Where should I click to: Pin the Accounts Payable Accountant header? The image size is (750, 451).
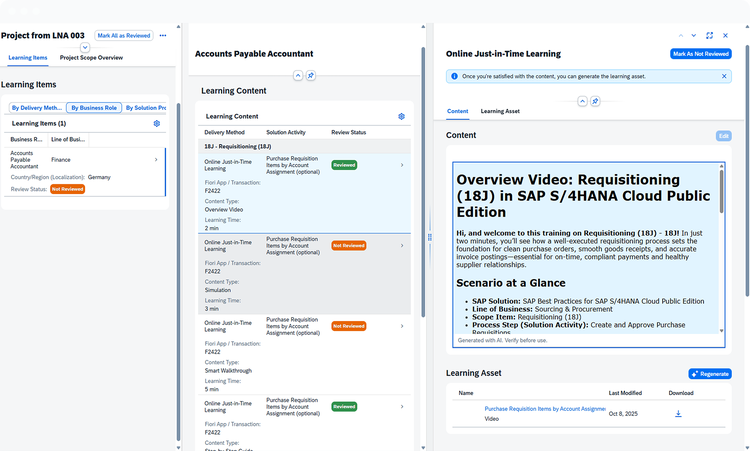tap(311, 76)
